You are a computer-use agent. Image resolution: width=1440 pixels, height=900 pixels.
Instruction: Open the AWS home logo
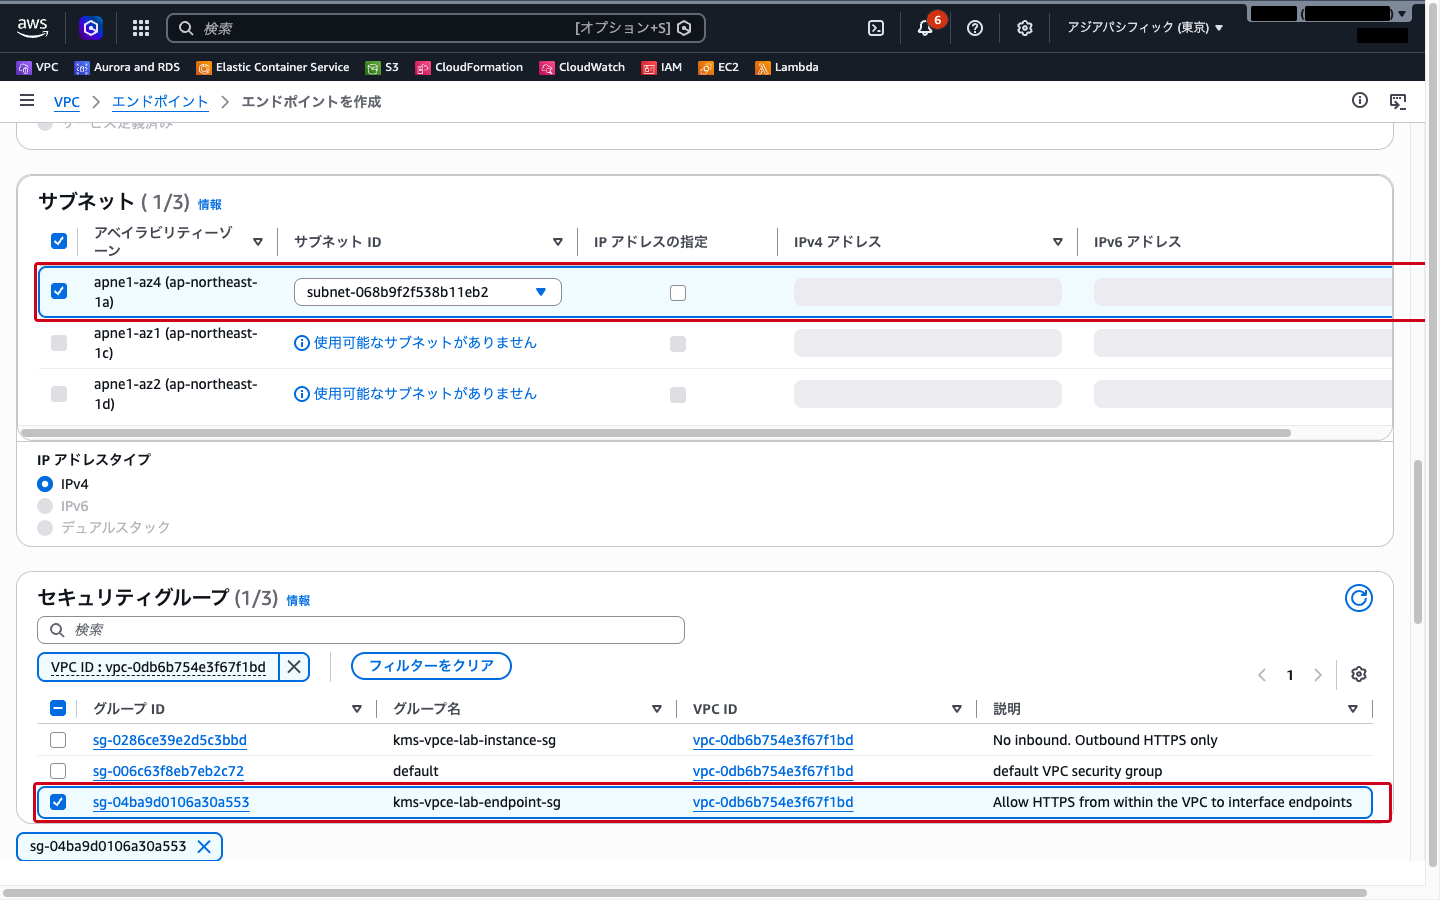coord(33,28)
